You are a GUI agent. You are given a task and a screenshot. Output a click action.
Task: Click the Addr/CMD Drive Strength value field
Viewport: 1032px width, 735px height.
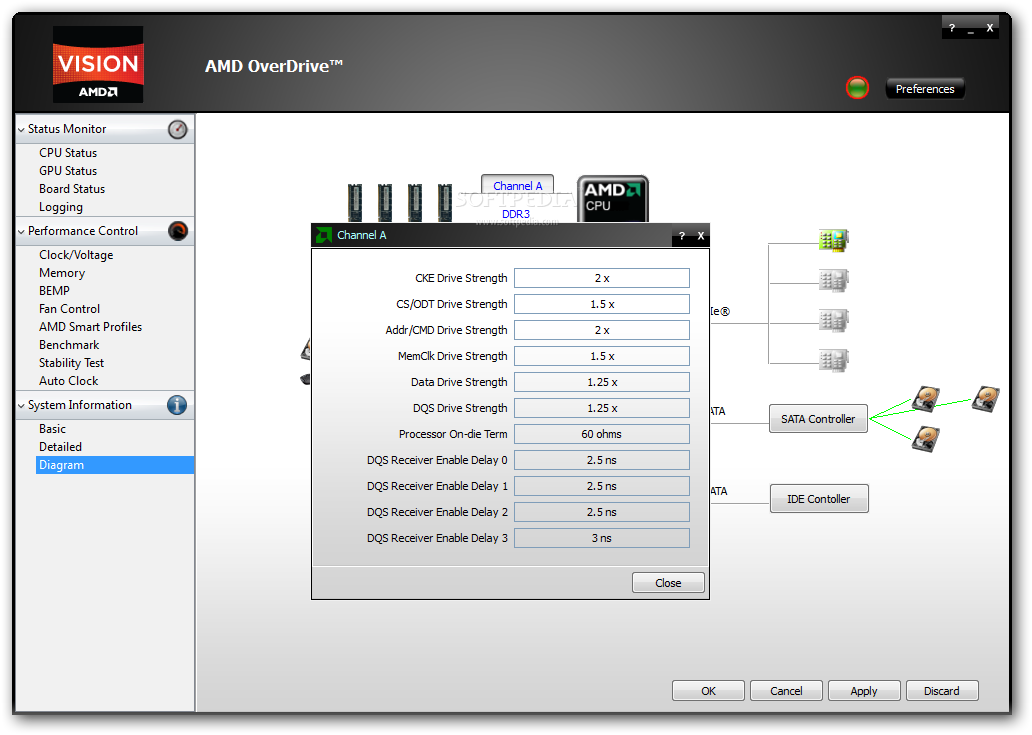pyautogui.click(x=602, y=330)
